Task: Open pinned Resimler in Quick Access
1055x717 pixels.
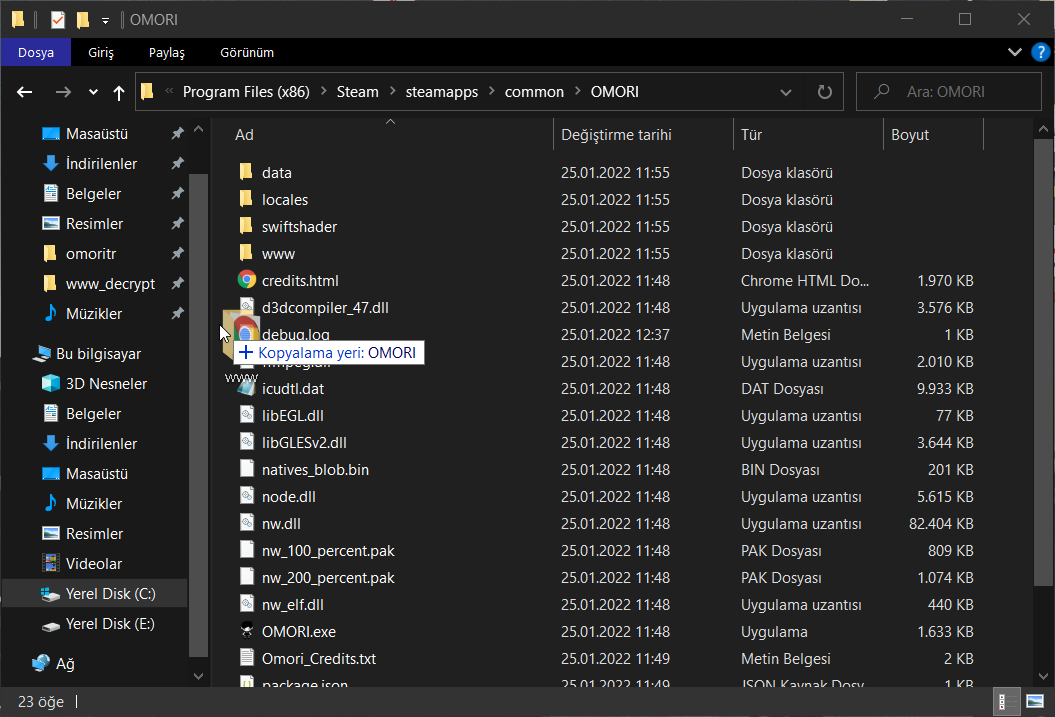Action: tap(94, 223)
